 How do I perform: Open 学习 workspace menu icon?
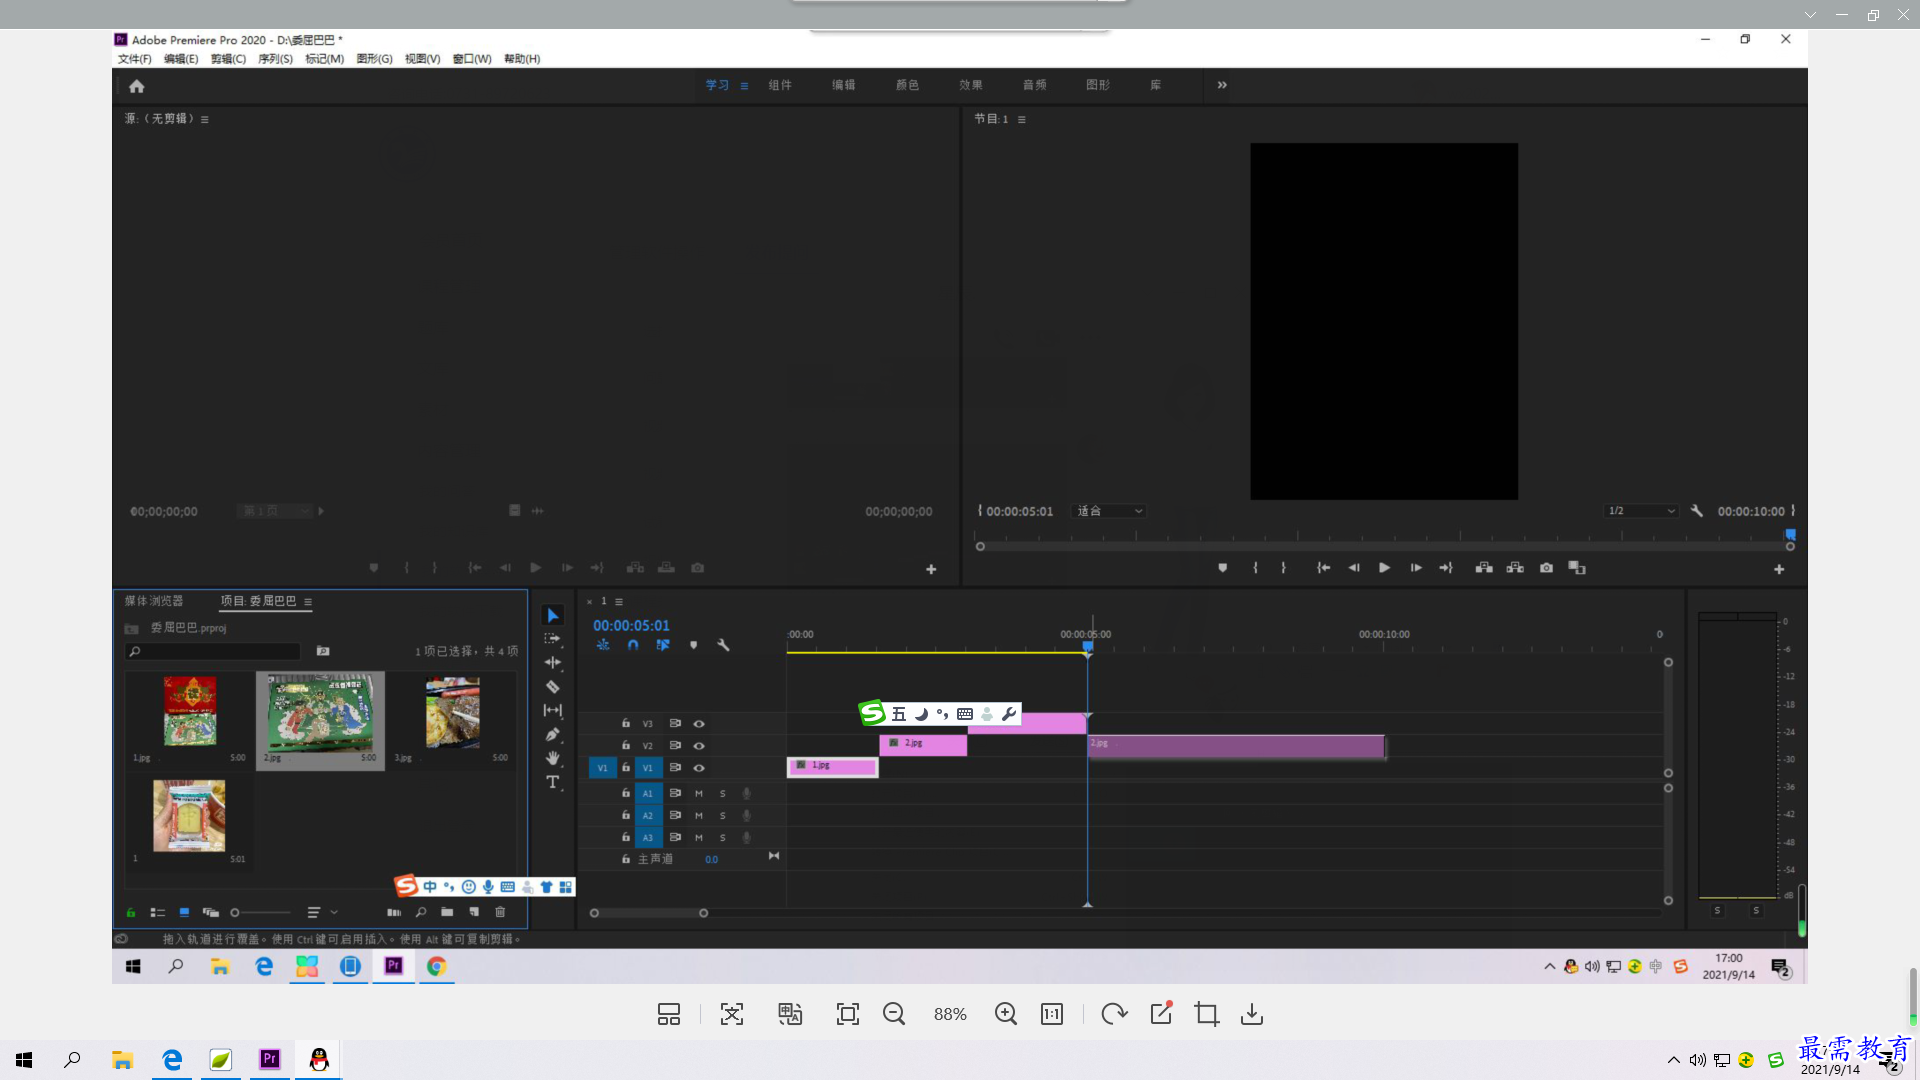744,86
